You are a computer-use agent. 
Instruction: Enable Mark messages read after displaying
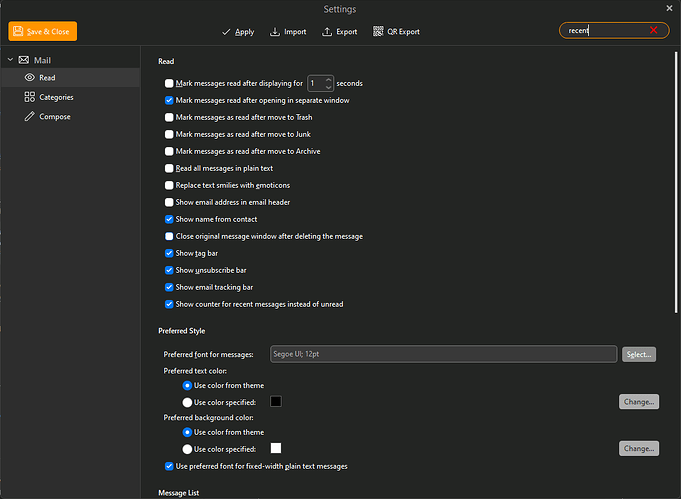[169, 83]
